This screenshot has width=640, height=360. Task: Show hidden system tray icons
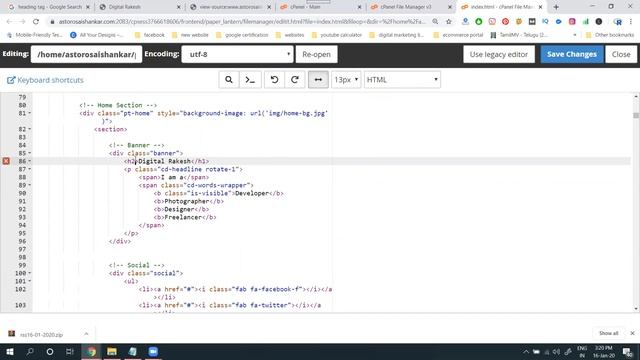[x=526, y=352]
